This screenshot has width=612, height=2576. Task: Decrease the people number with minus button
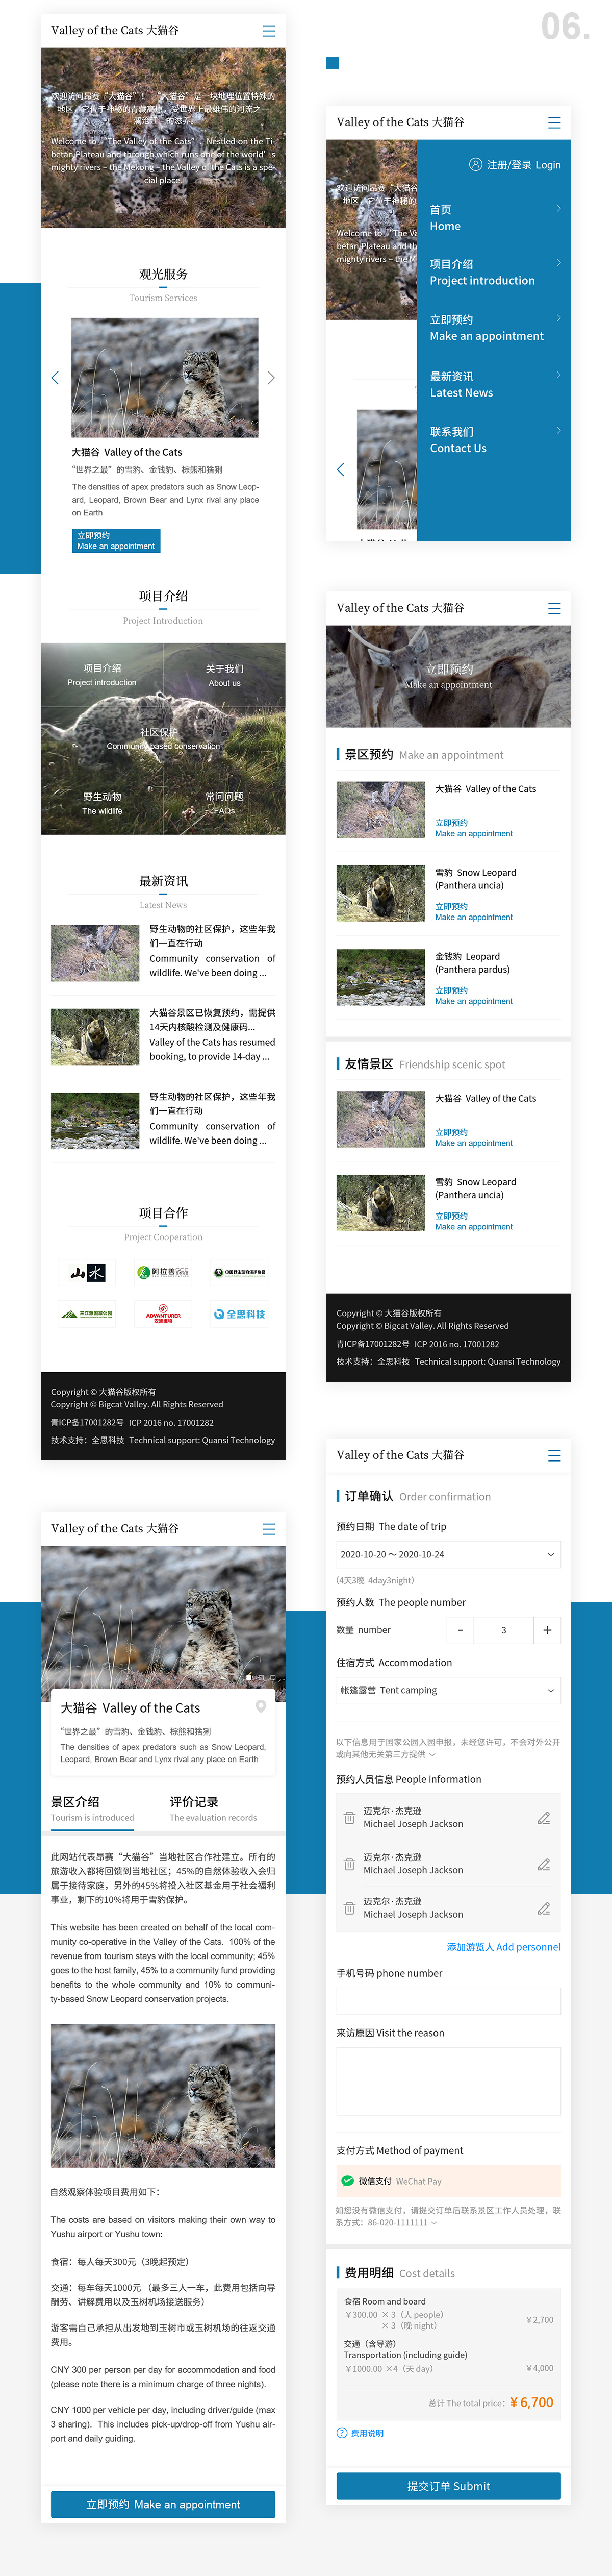tap(460, 1630)
